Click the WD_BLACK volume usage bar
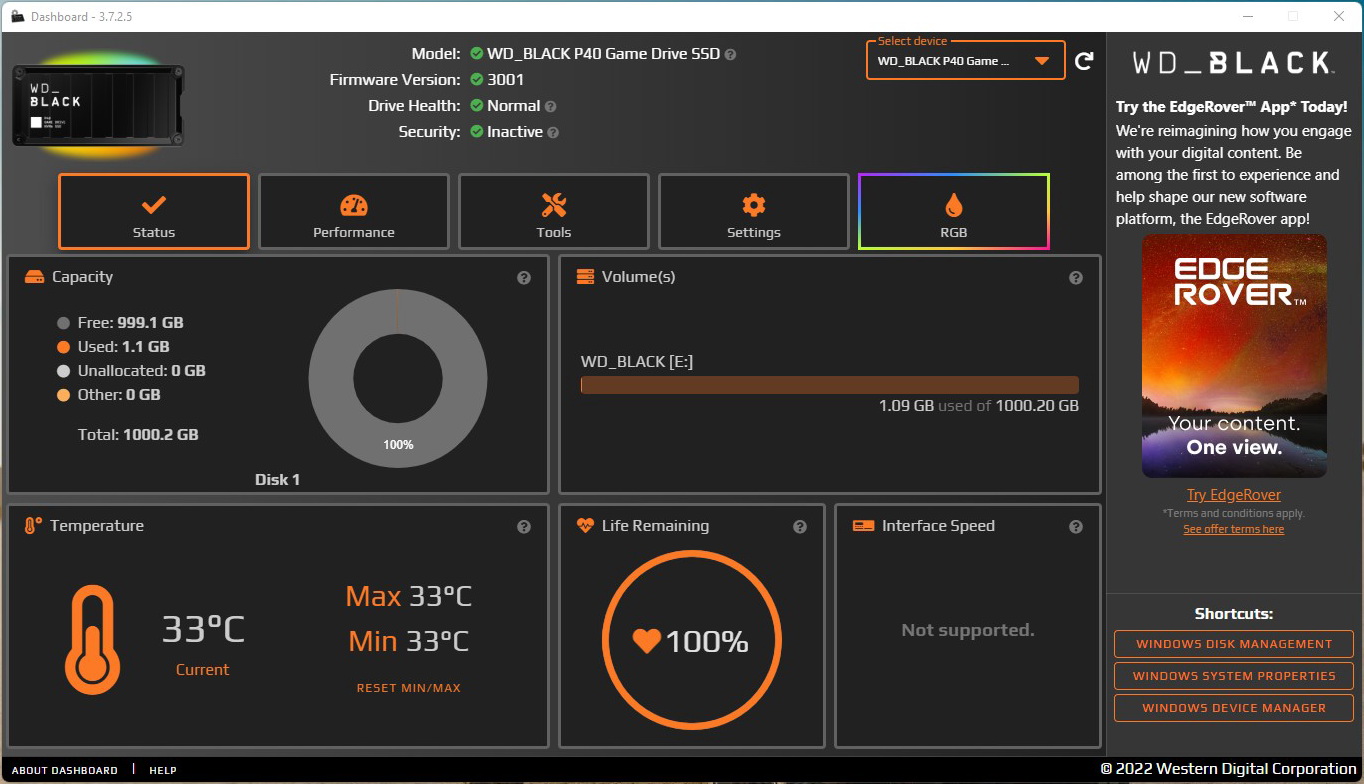This screenshot has width=1364, height=784. click(x=828, y=384)
